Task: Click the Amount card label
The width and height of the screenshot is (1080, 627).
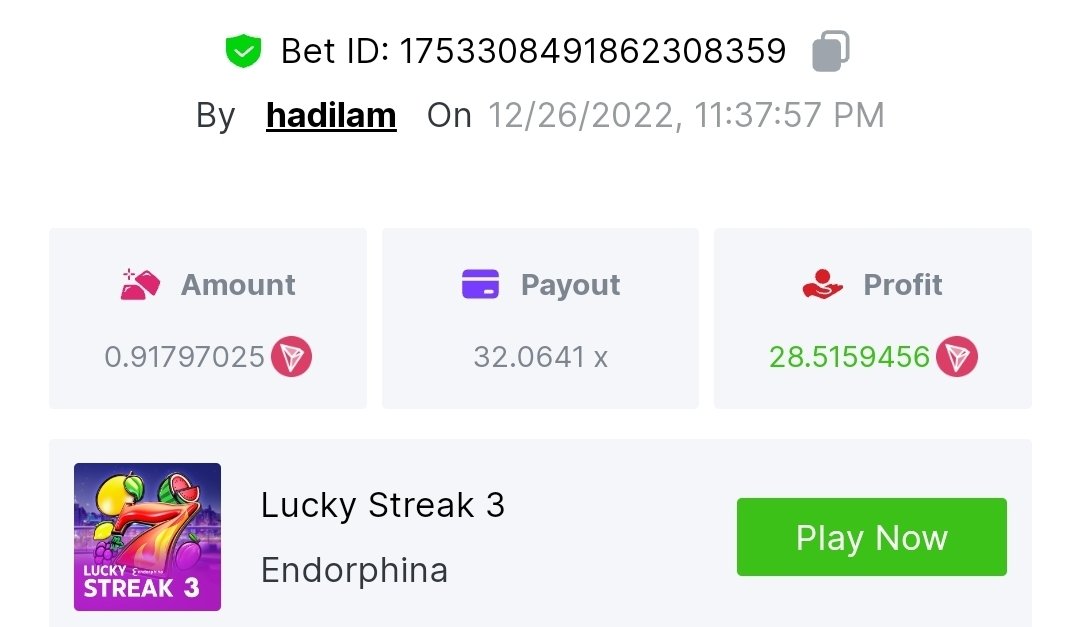Action: pos(238,285)
